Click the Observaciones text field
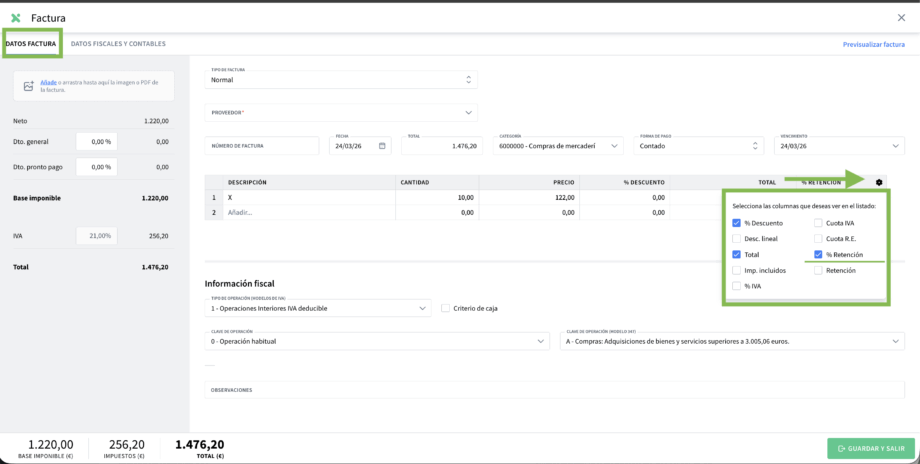Image resolution: width=920 pixels, height=464 pixels. 554,390
